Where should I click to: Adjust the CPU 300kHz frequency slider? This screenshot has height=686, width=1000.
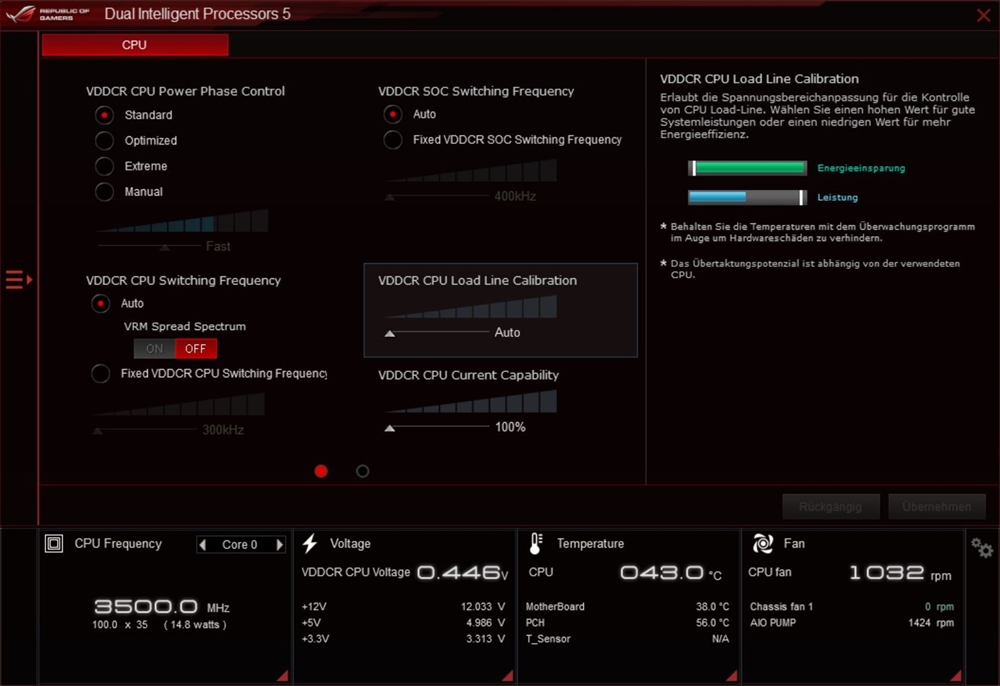[x=98, y=432]
